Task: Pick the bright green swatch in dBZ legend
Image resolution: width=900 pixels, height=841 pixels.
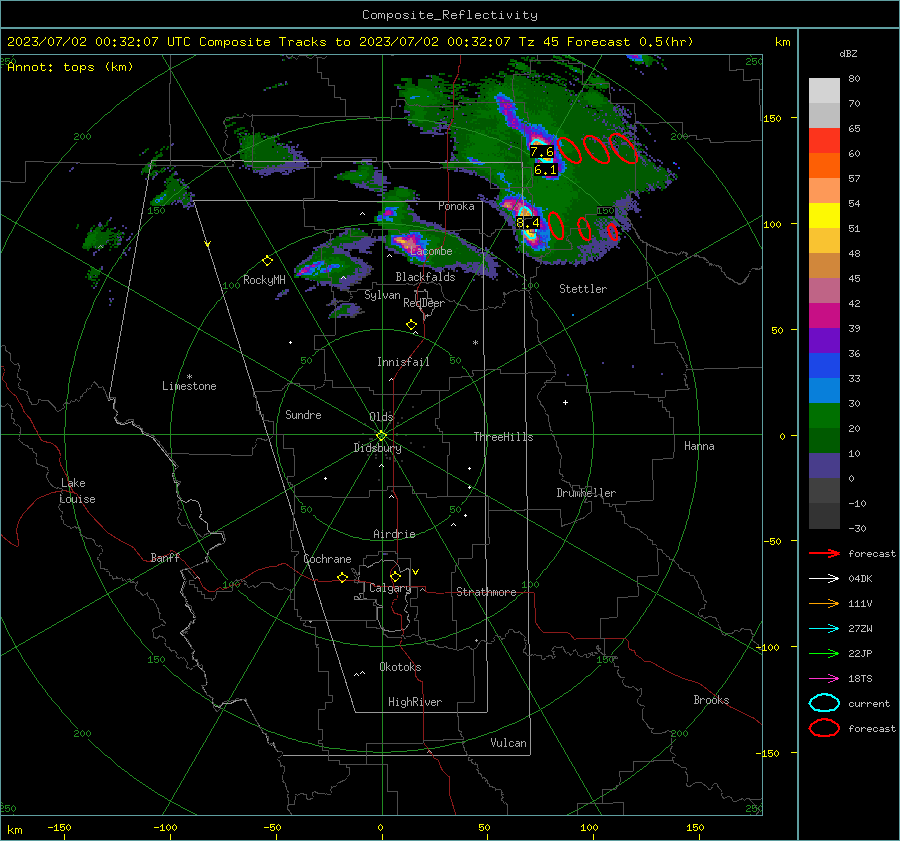Action: coord(824,415)
